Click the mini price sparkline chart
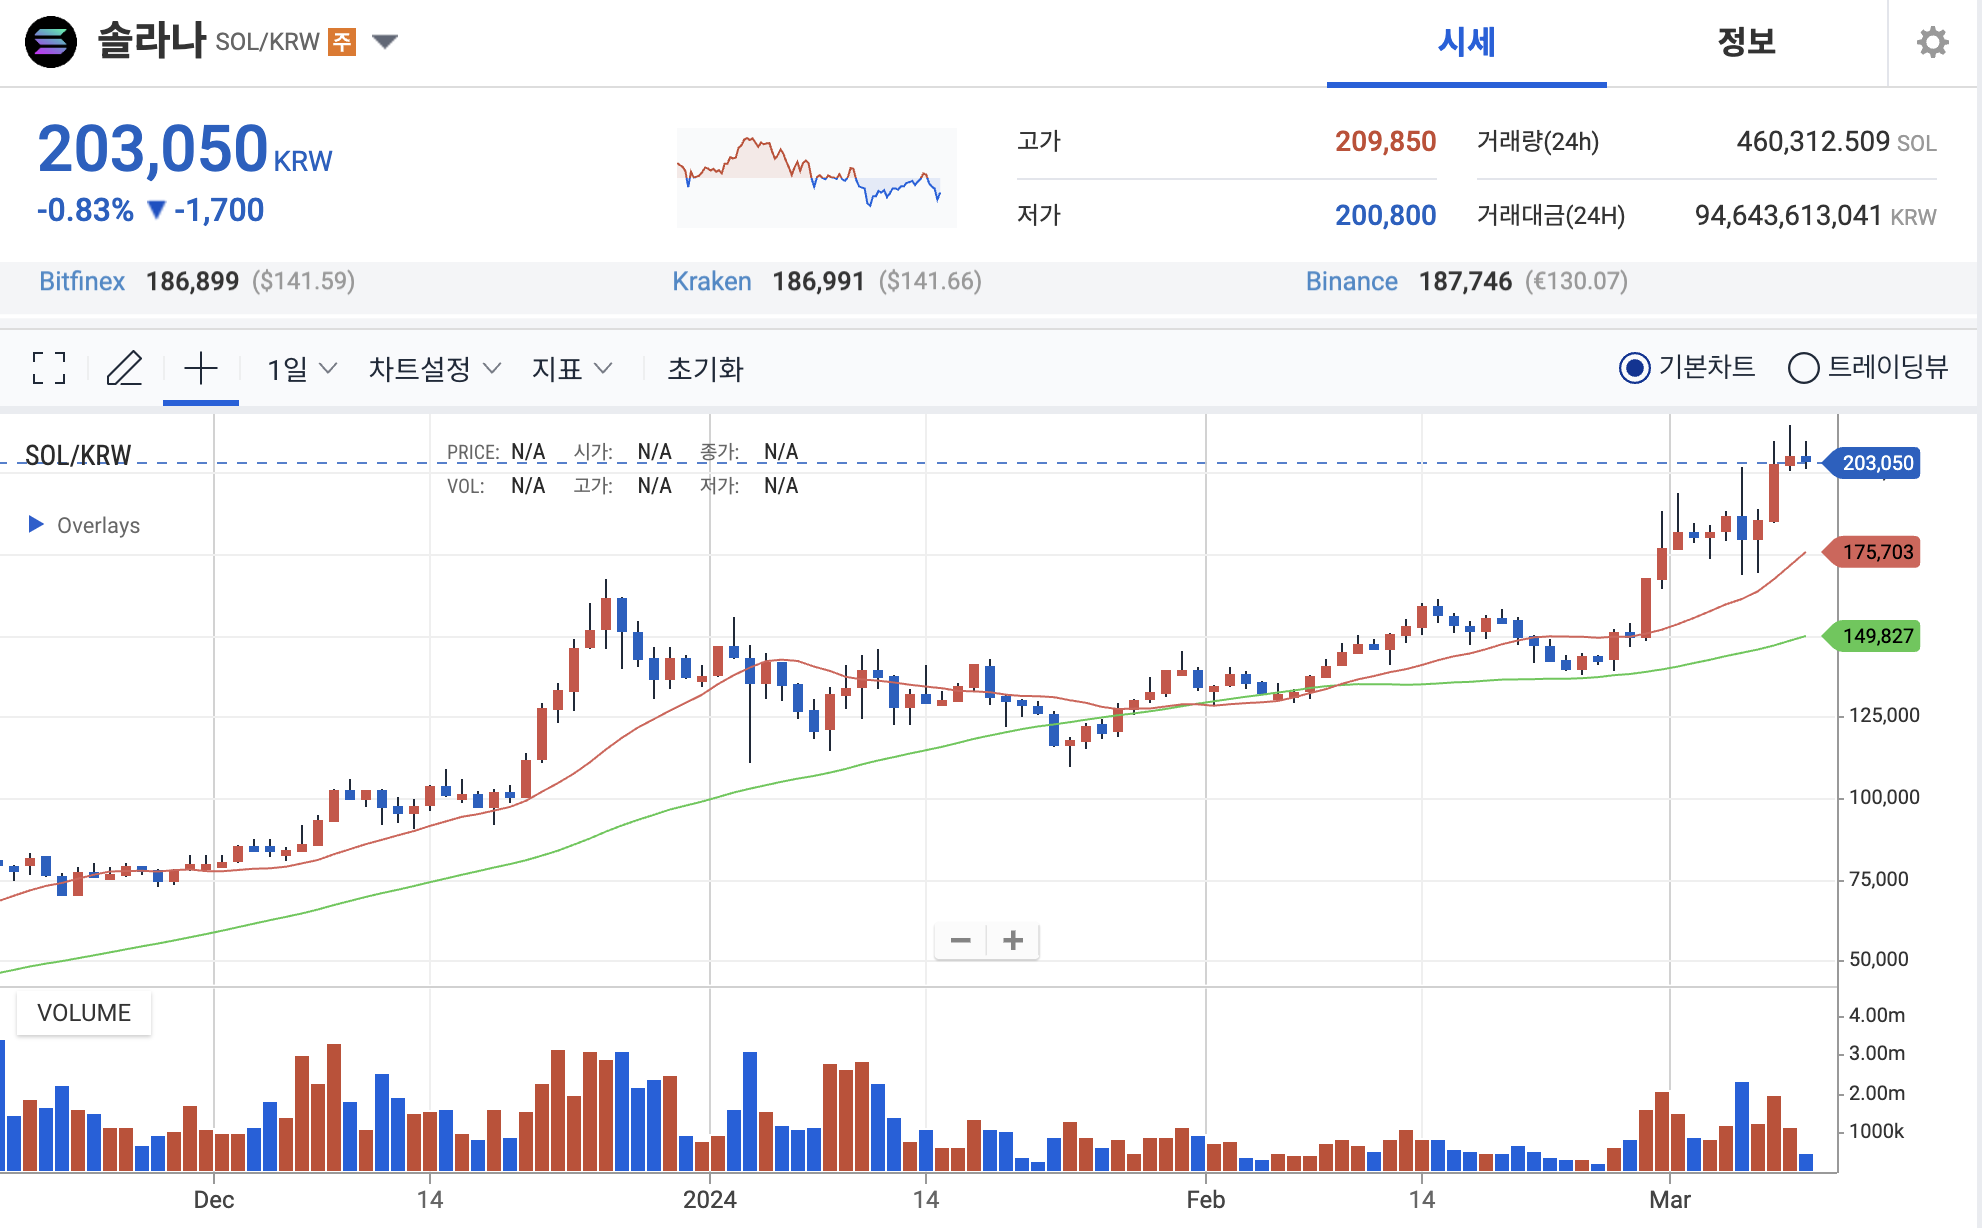The image size is (1982, 1228). 816,177
